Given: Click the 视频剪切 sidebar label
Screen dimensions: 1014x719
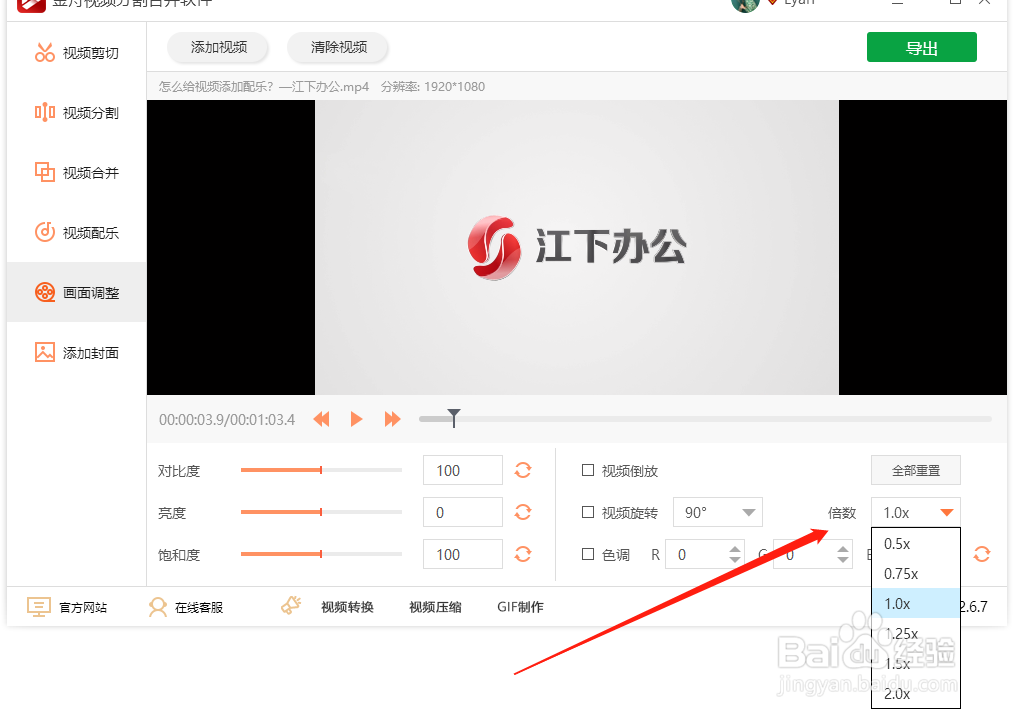Looking at the screenshot, I should pyautogui.click(x=91, y=53).
